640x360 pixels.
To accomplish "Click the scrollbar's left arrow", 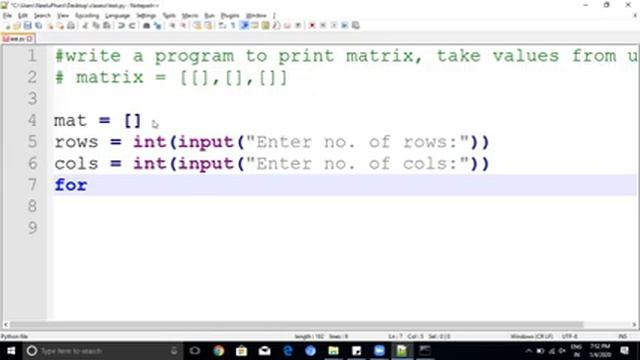I will 6,325.
